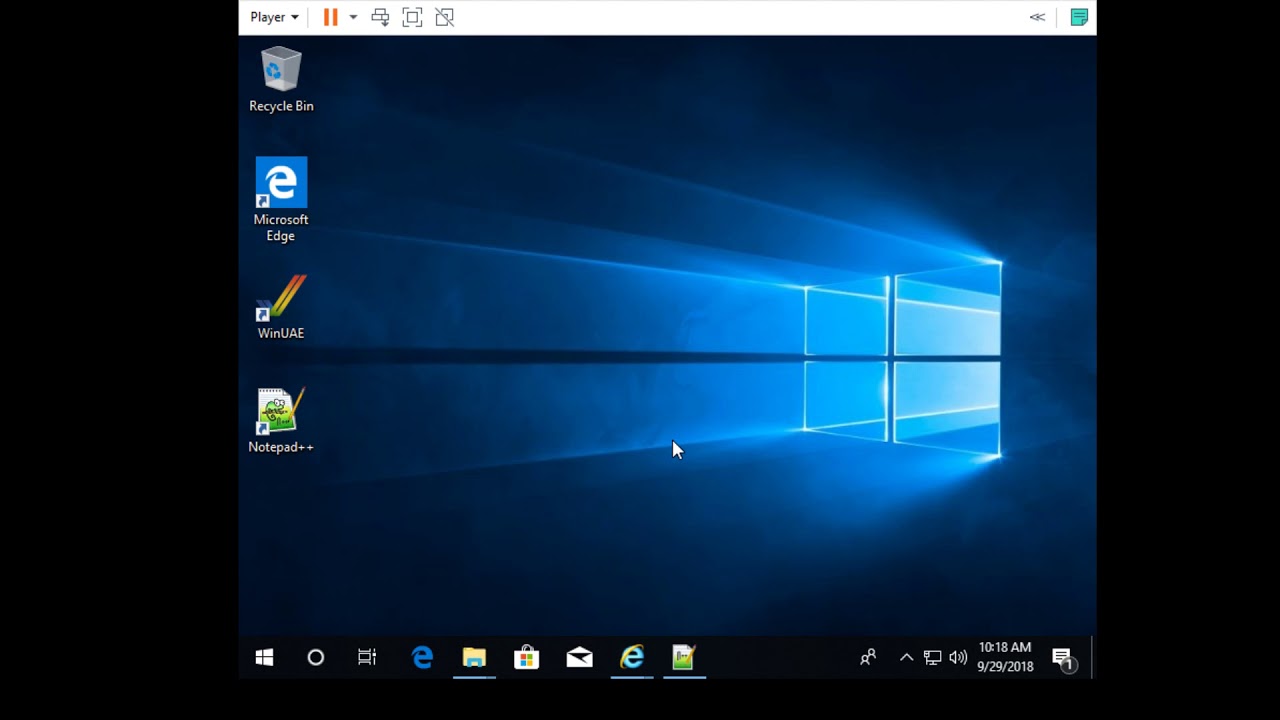Viewport: 1280px width, 720px height.
Task: Select the WinUAE desktop shortcut
Action: tap(281, 308)
